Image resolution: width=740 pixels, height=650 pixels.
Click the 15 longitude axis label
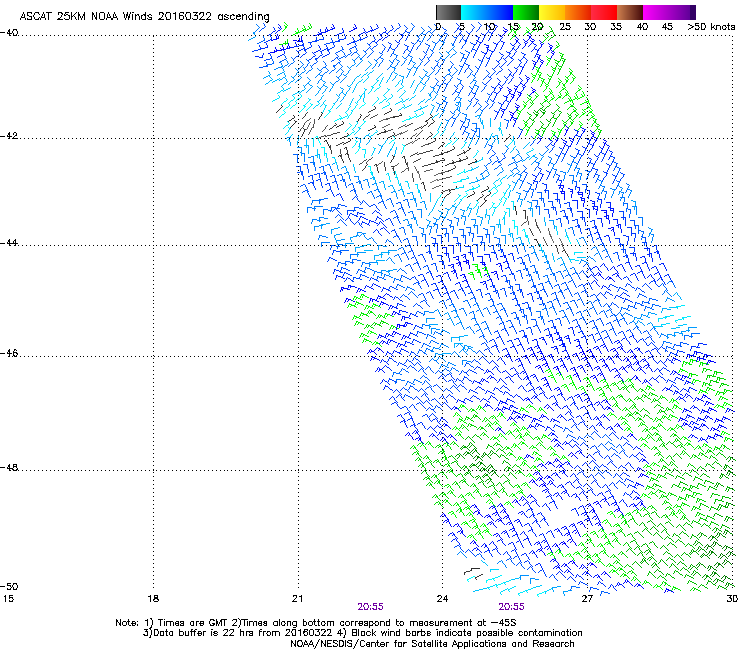(8, 599)
